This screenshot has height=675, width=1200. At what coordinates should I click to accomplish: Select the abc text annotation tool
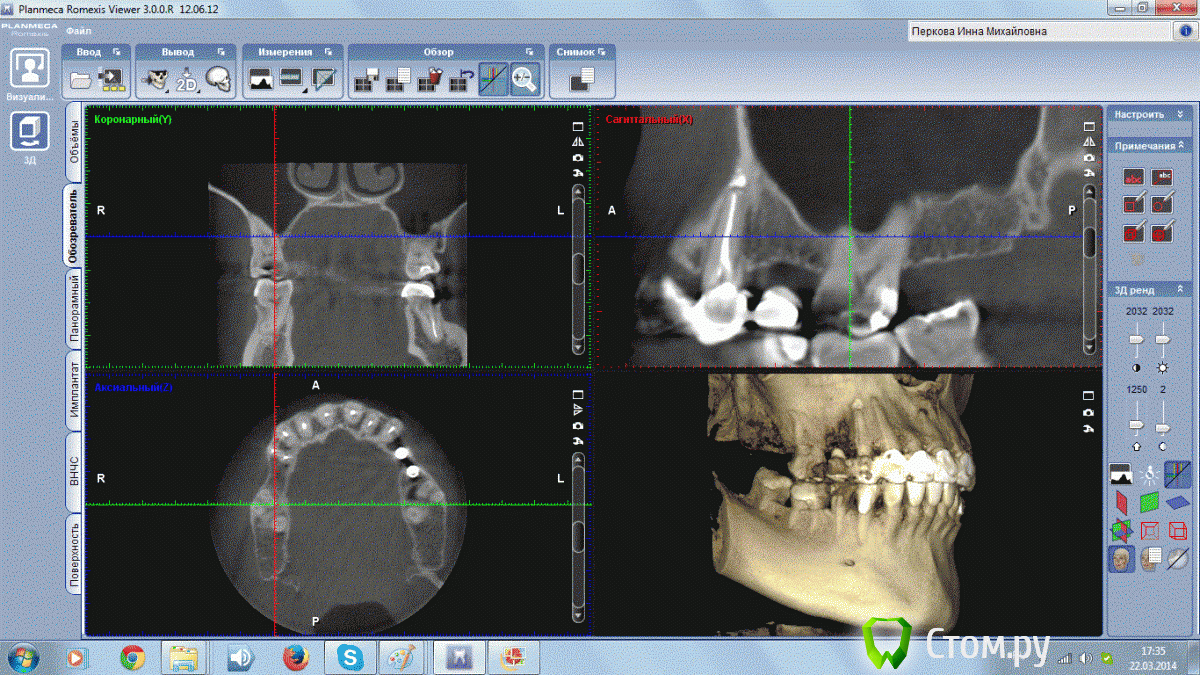click(x=1135, y=178)
